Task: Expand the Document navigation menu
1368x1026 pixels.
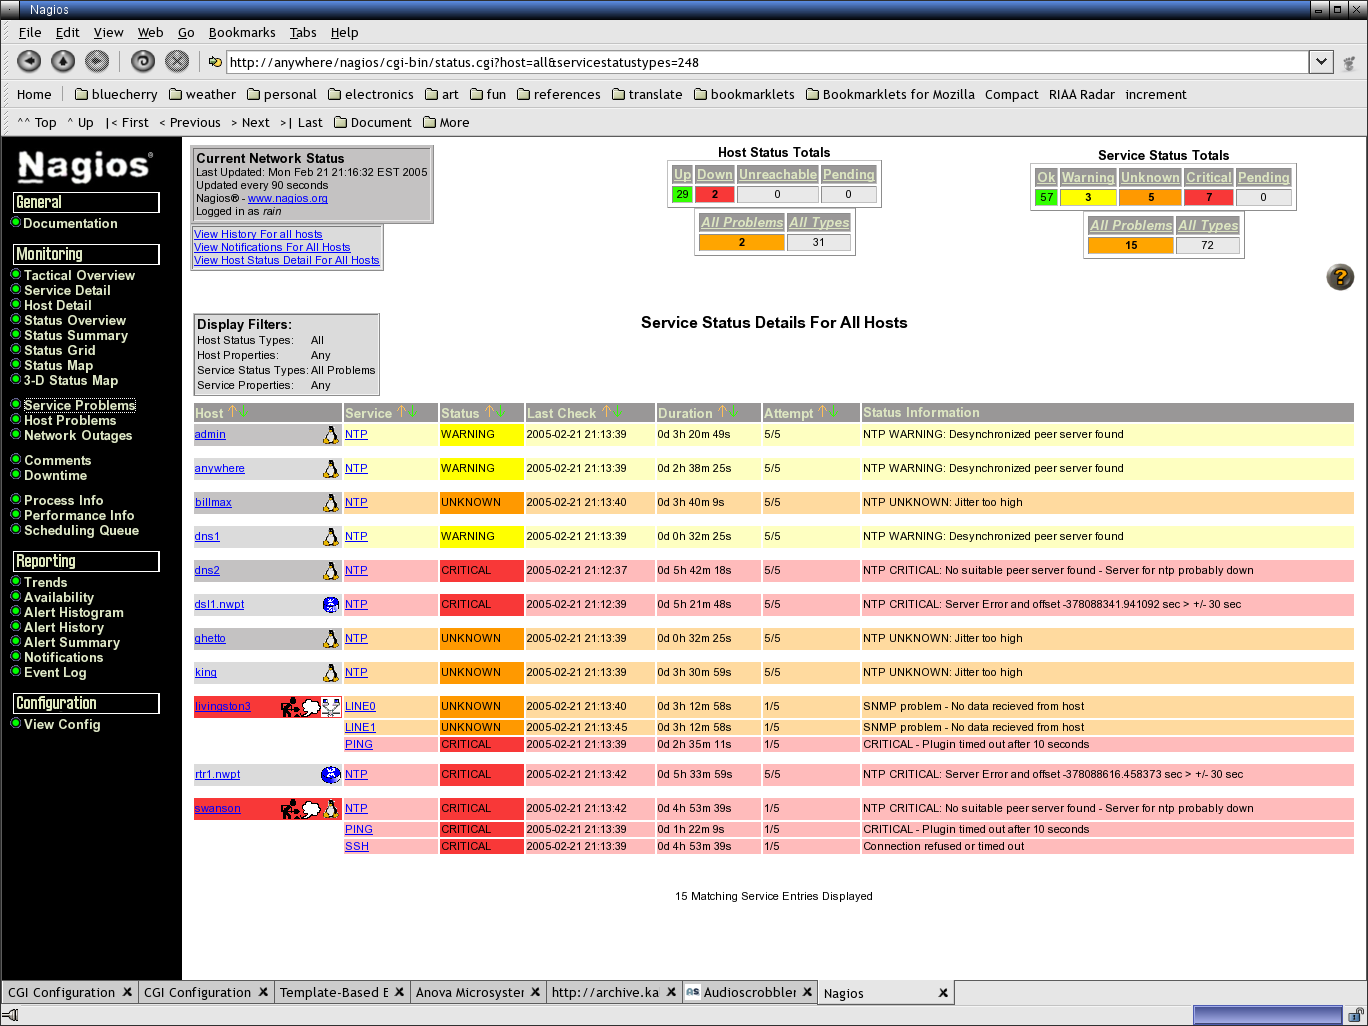Action: pos(372,122)
